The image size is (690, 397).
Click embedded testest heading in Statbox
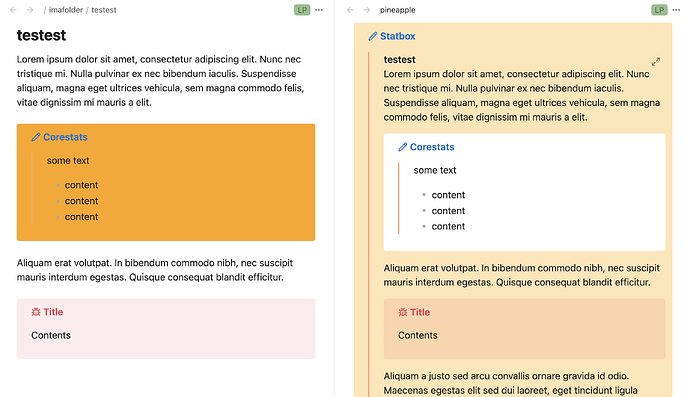pos(400,59)
